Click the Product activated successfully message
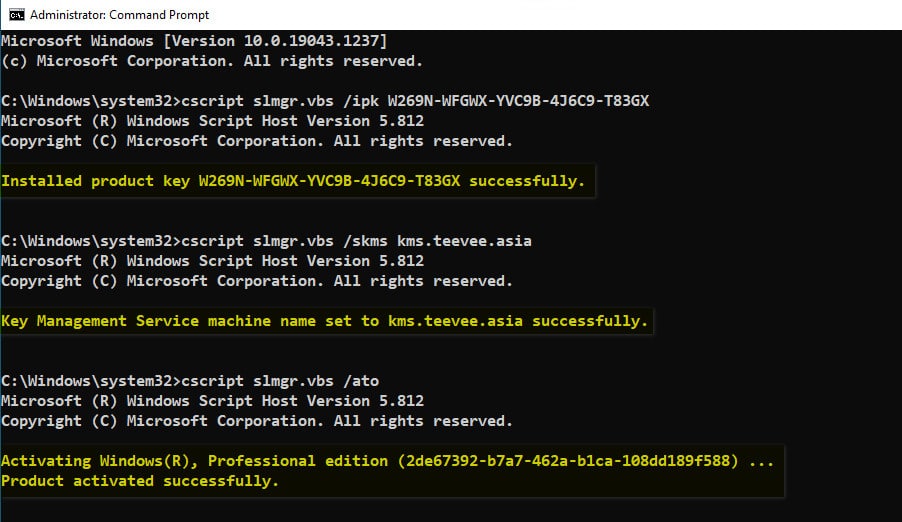The height and width of the screenshot is (522, 902). [140, 481]
